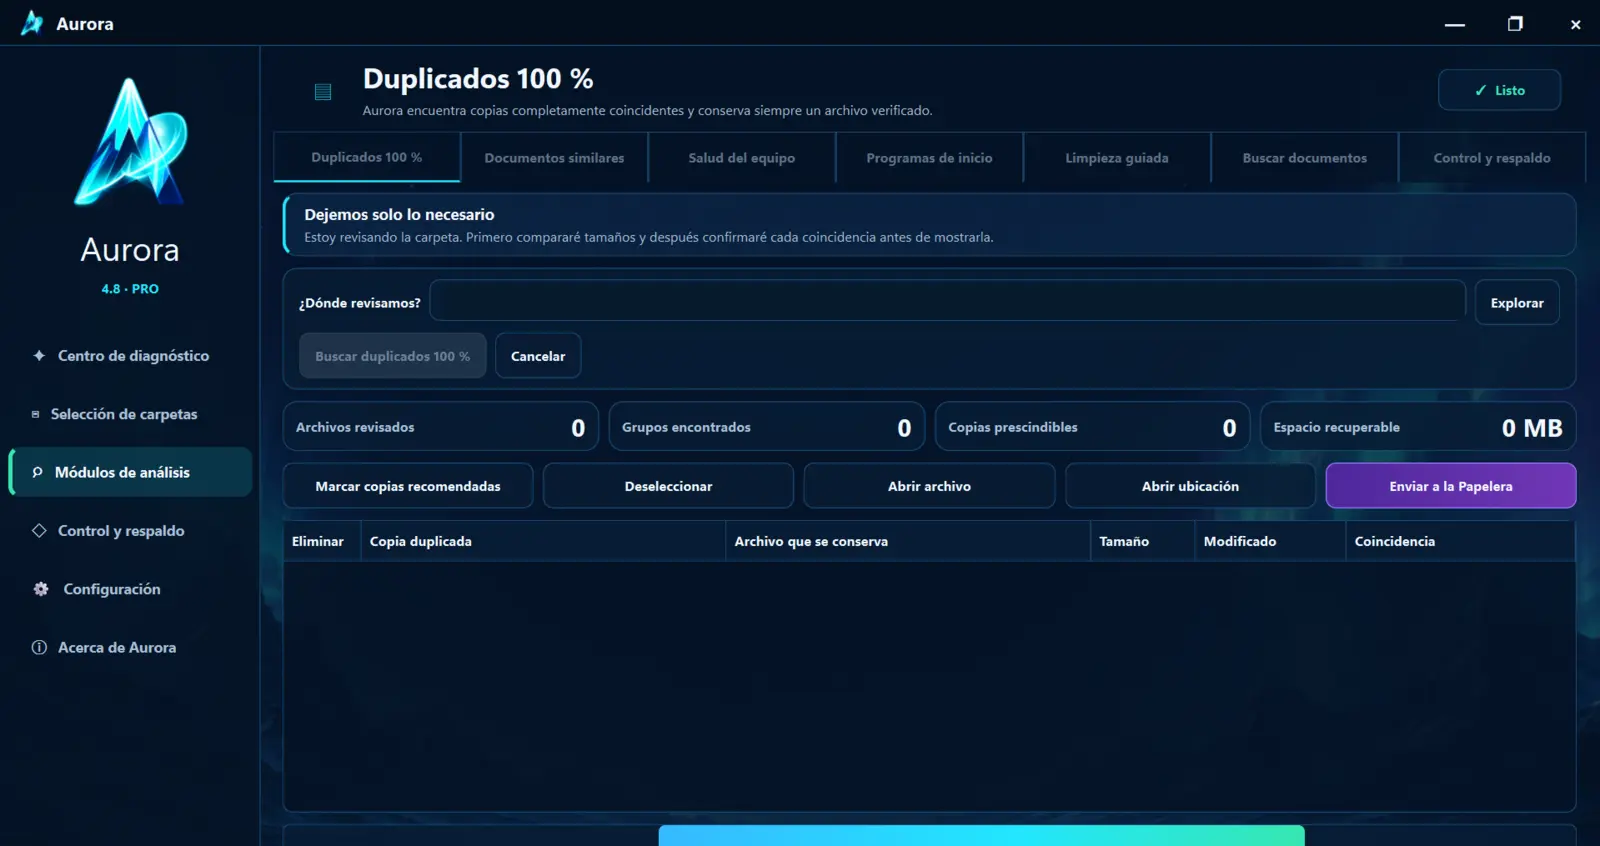The width and height of the screenshot is (1600, 846).
Task: Restore down the Aurora window
Action: pos(1515,24)
